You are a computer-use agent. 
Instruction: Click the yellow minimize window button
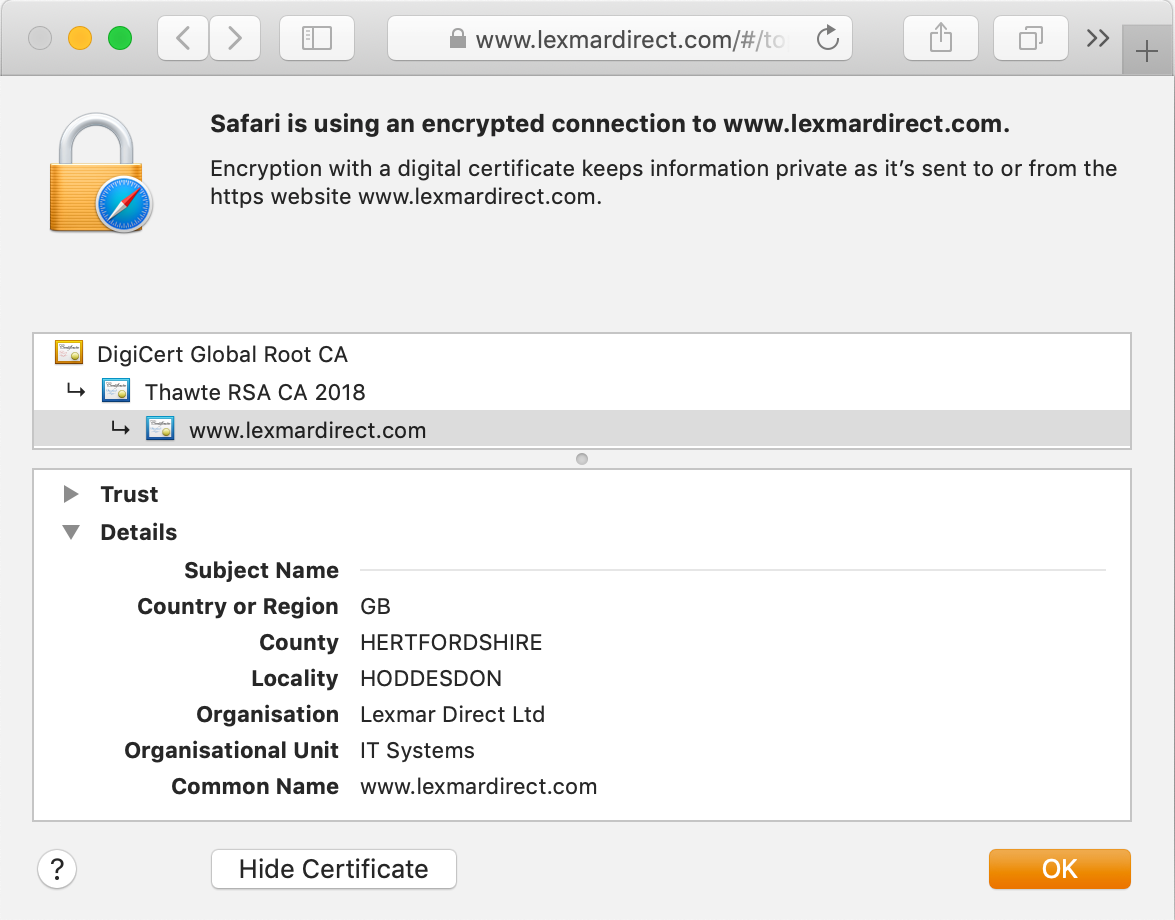[79, 37]
